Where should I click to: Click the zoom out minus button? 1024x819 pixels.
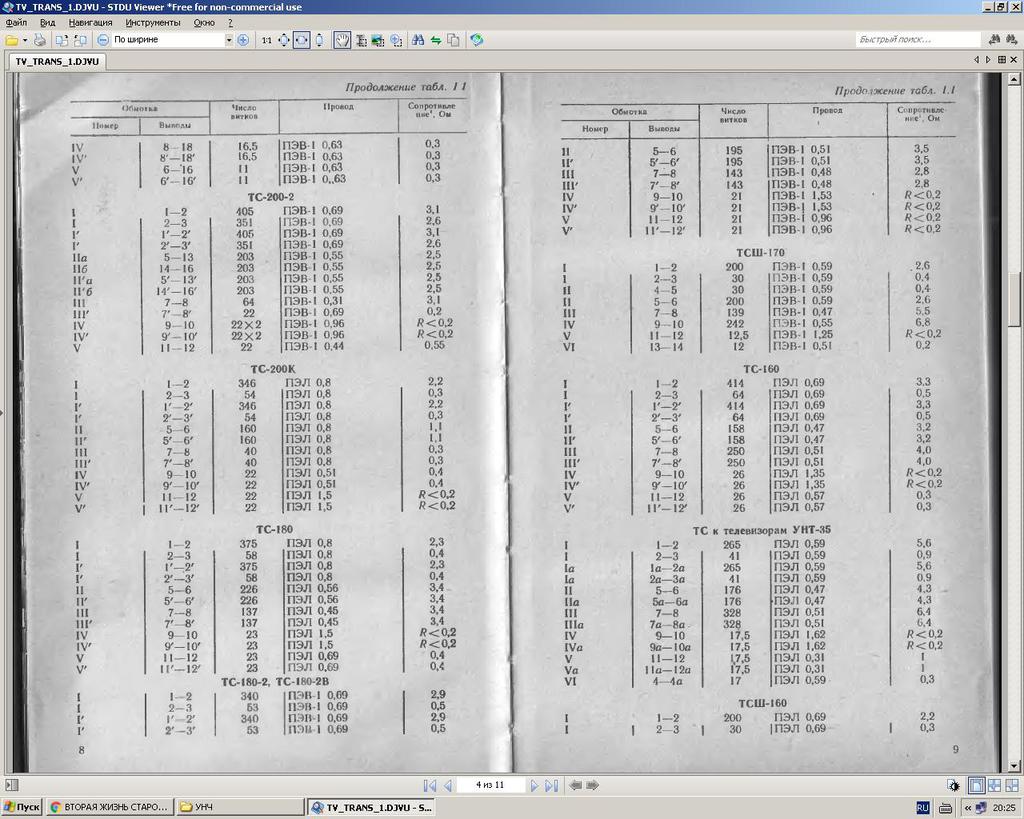pyautogui.click(x=103, y=40)
